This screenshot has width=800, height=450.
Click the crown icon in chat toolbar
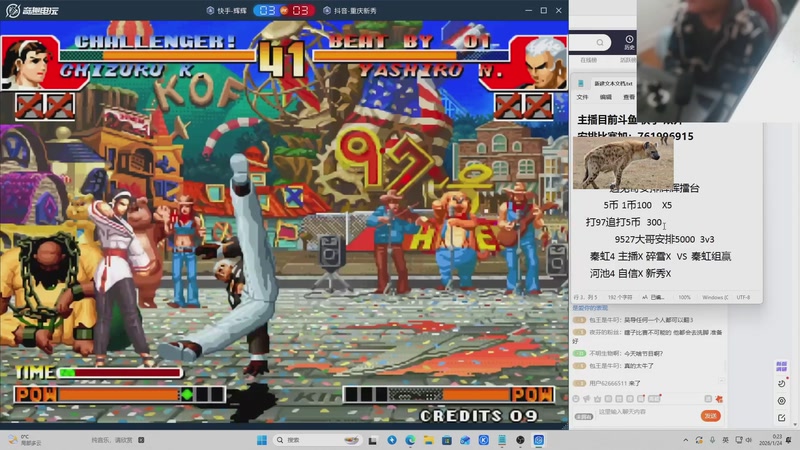[597, 399]
